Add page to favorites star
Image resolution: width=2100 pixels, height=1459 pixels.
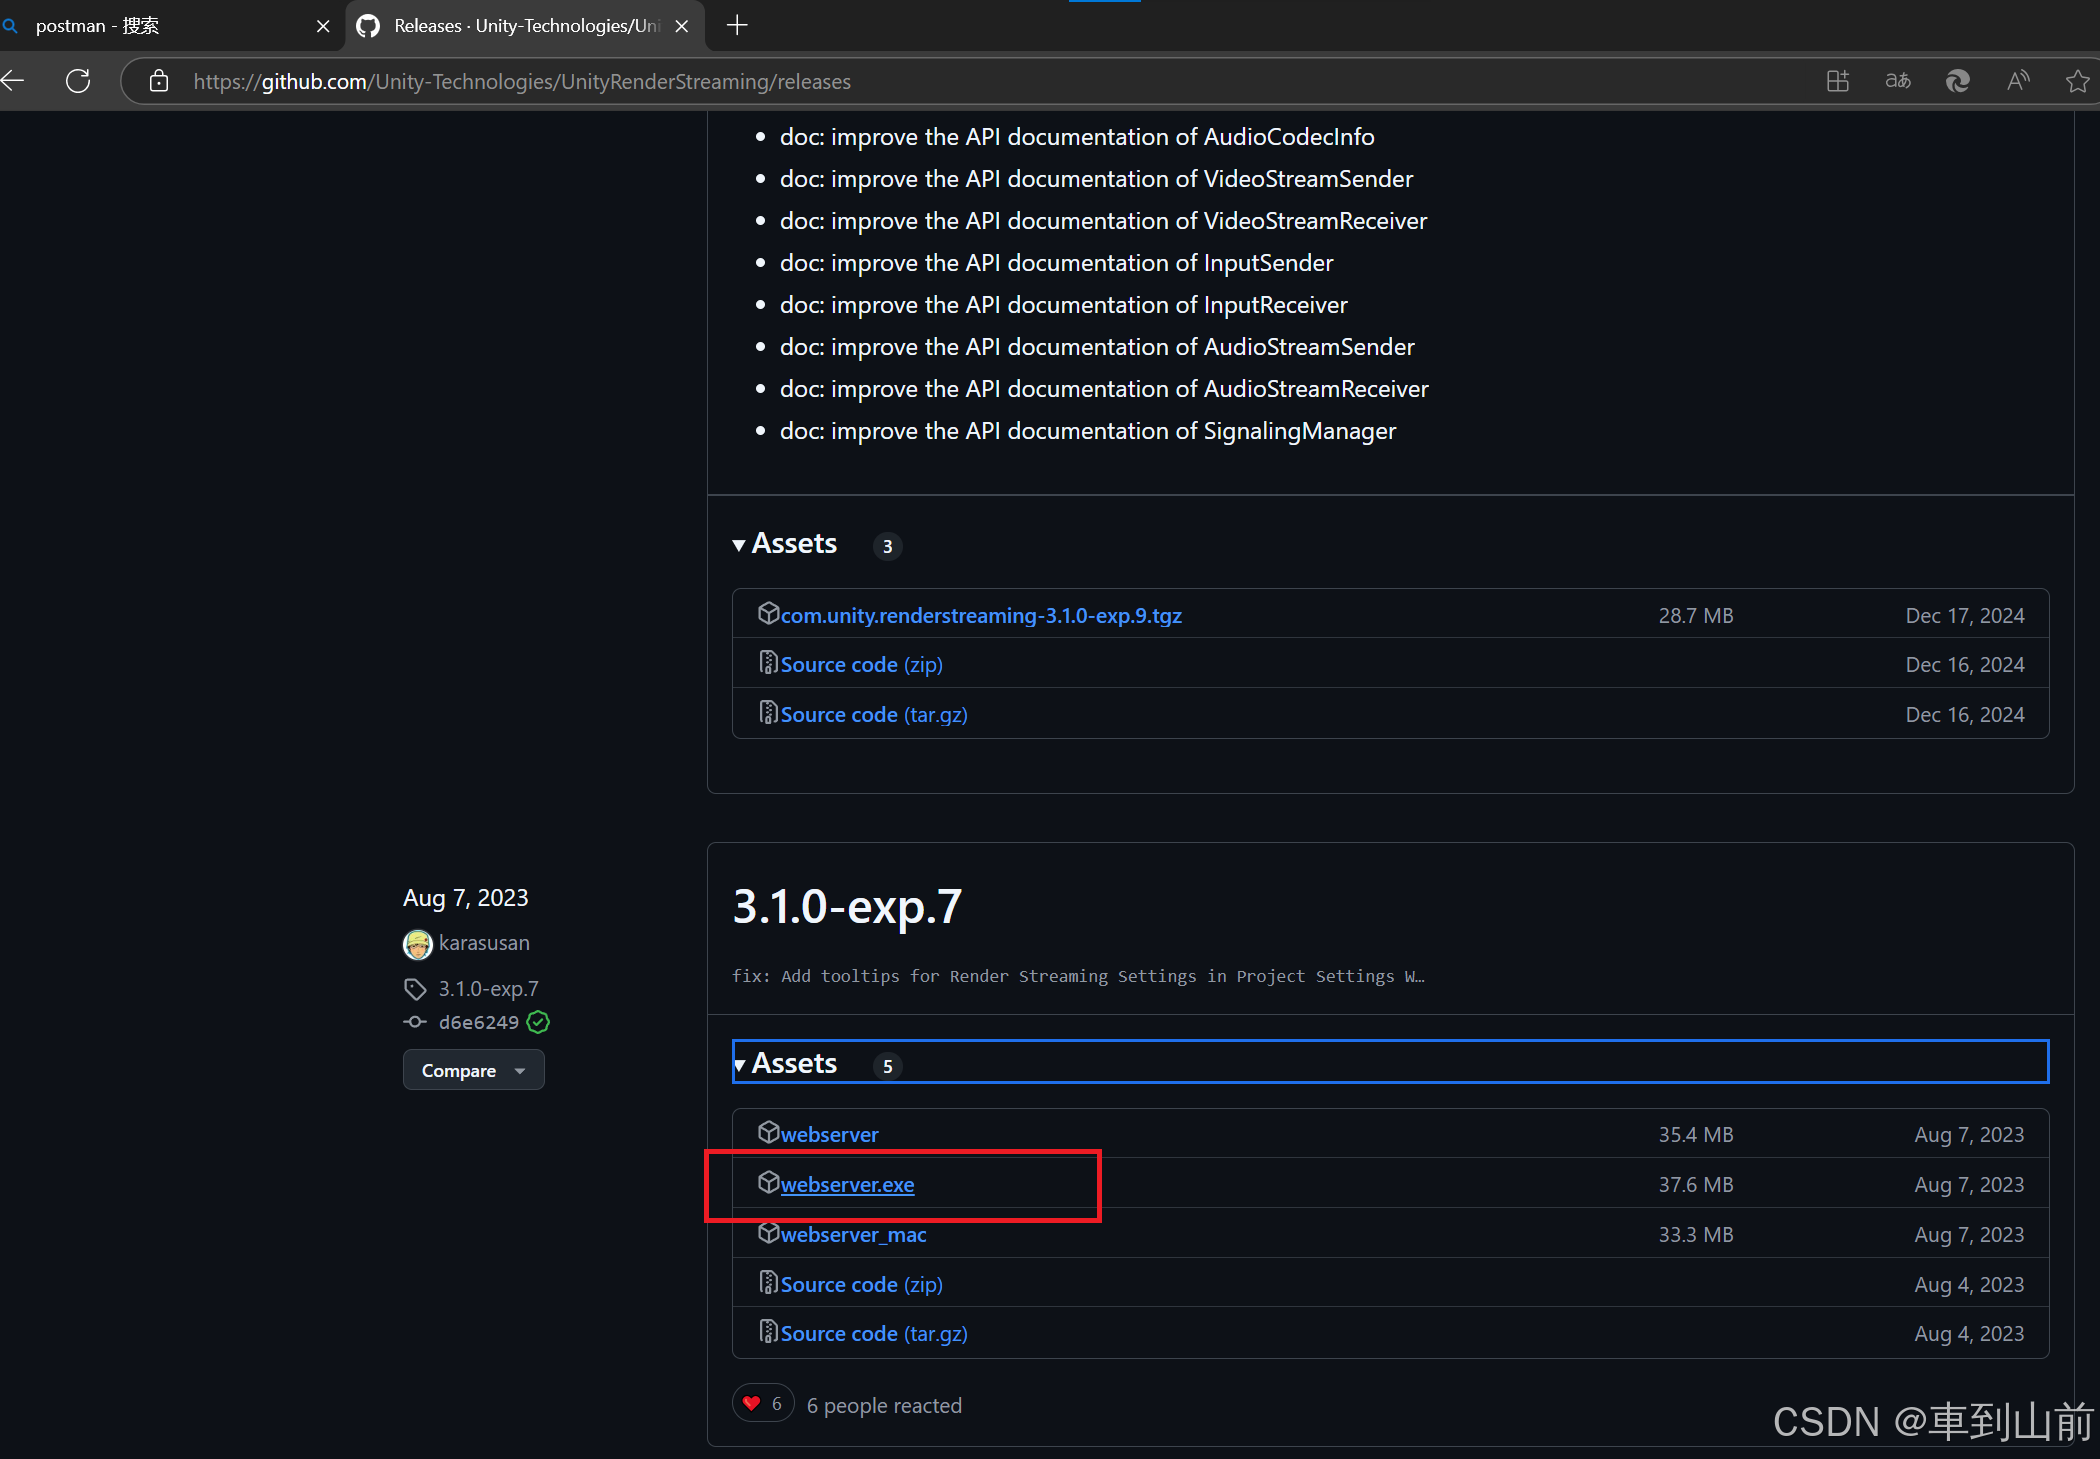(x=2077, y=81)
